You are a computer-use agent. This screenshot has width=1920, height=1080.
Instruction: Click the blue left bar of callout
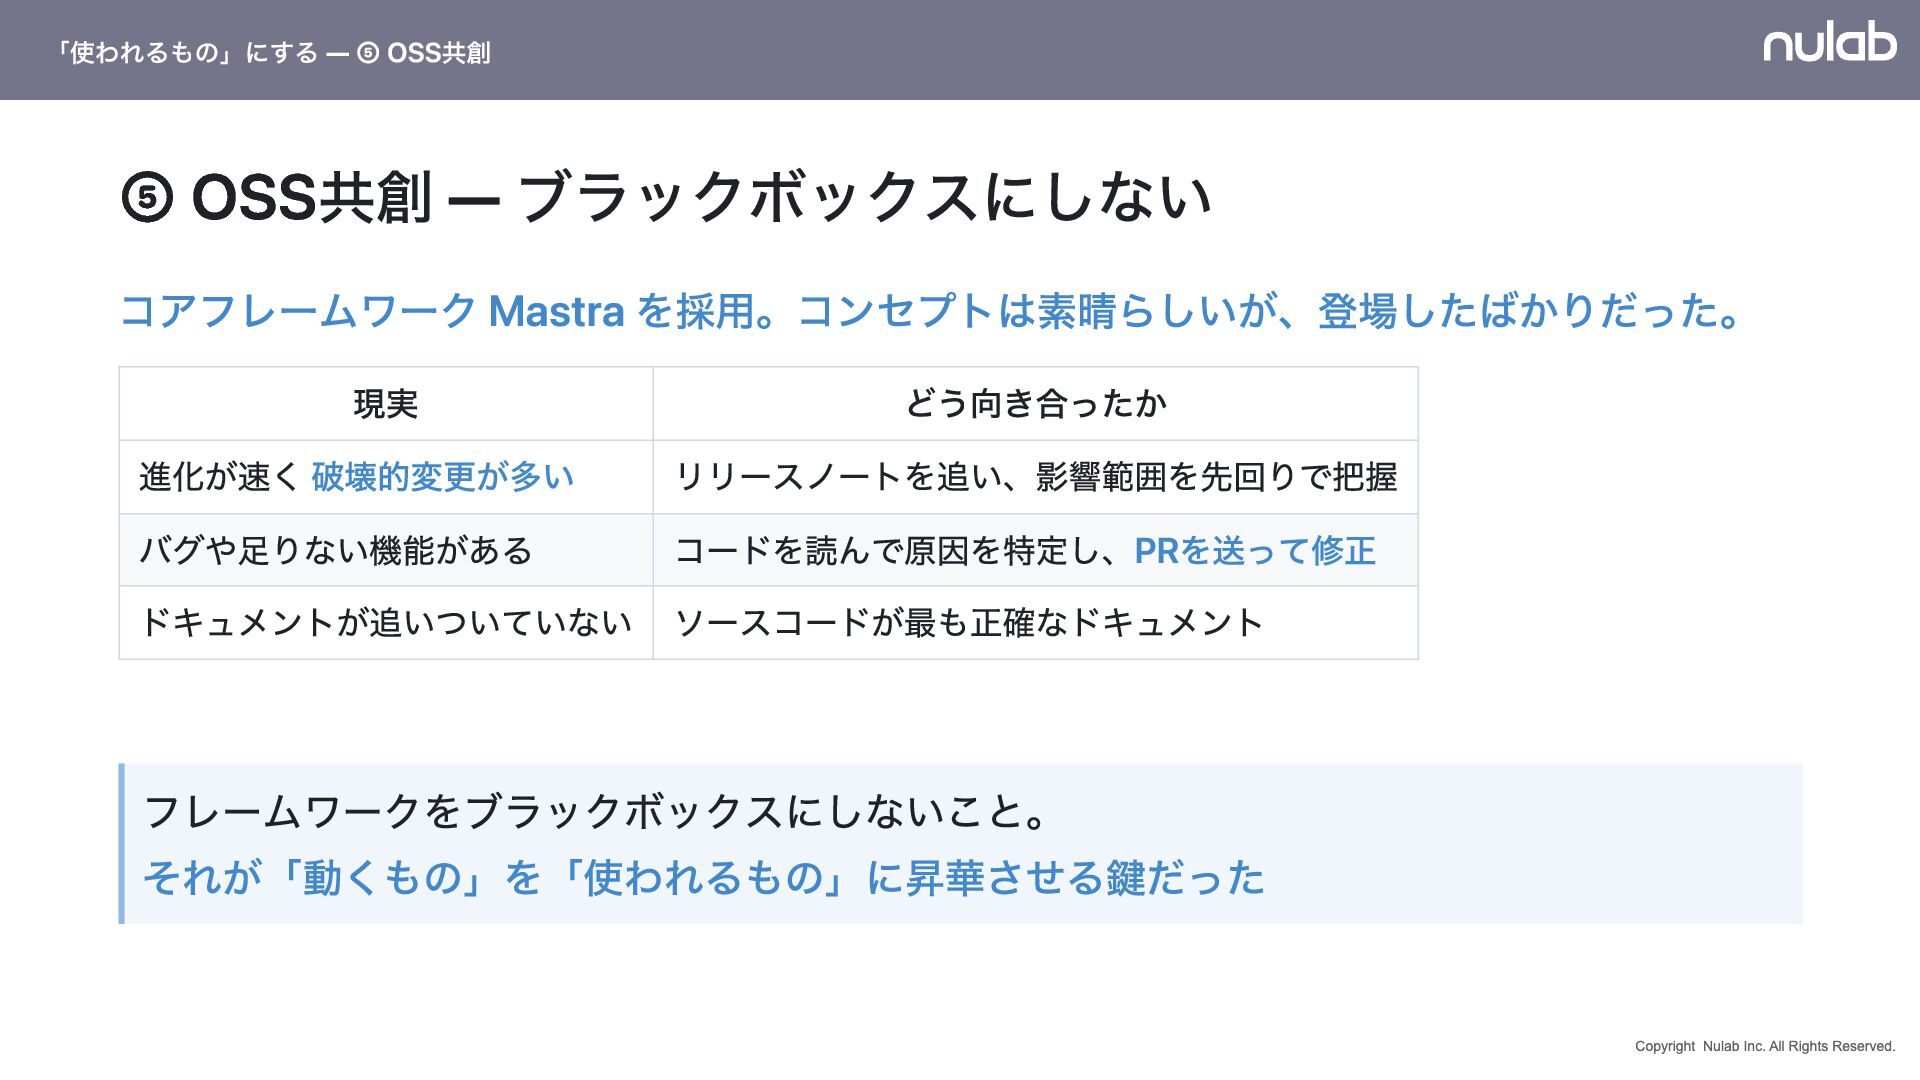pyautogui.click(x=122, y=843)
